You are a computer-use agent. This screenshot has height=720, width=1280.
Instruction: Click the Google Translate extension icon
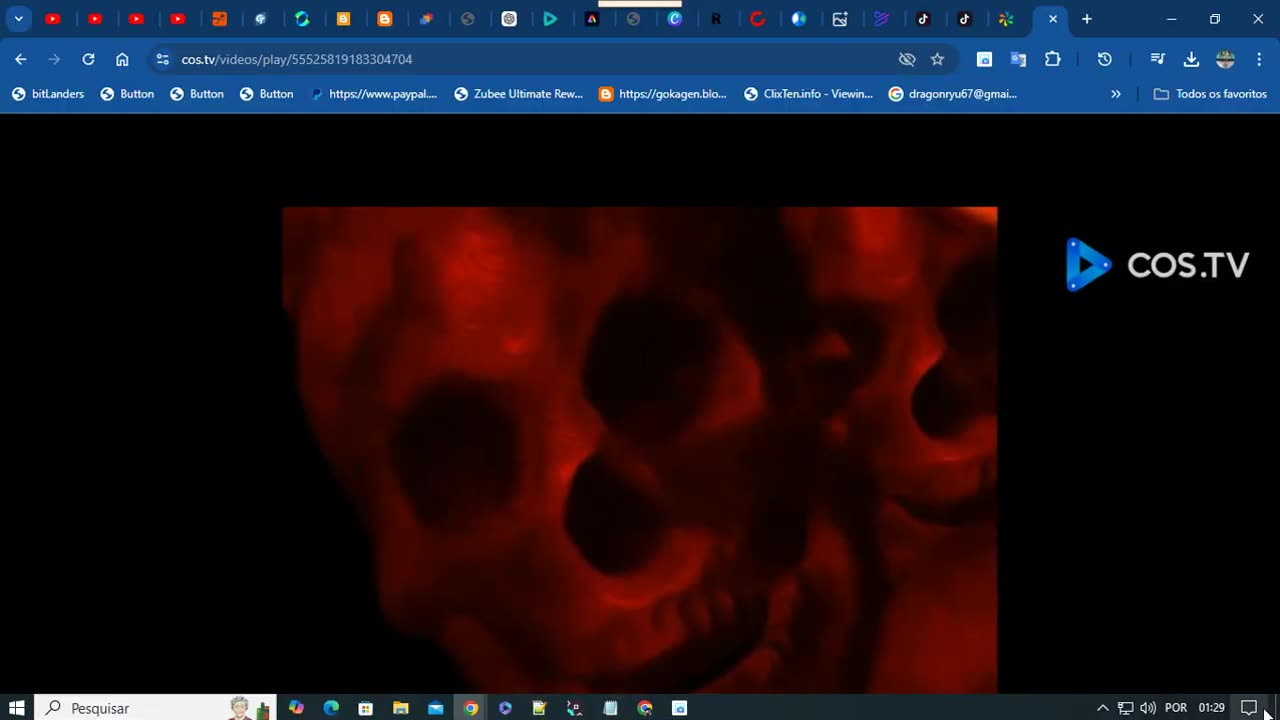point(1018,59)
